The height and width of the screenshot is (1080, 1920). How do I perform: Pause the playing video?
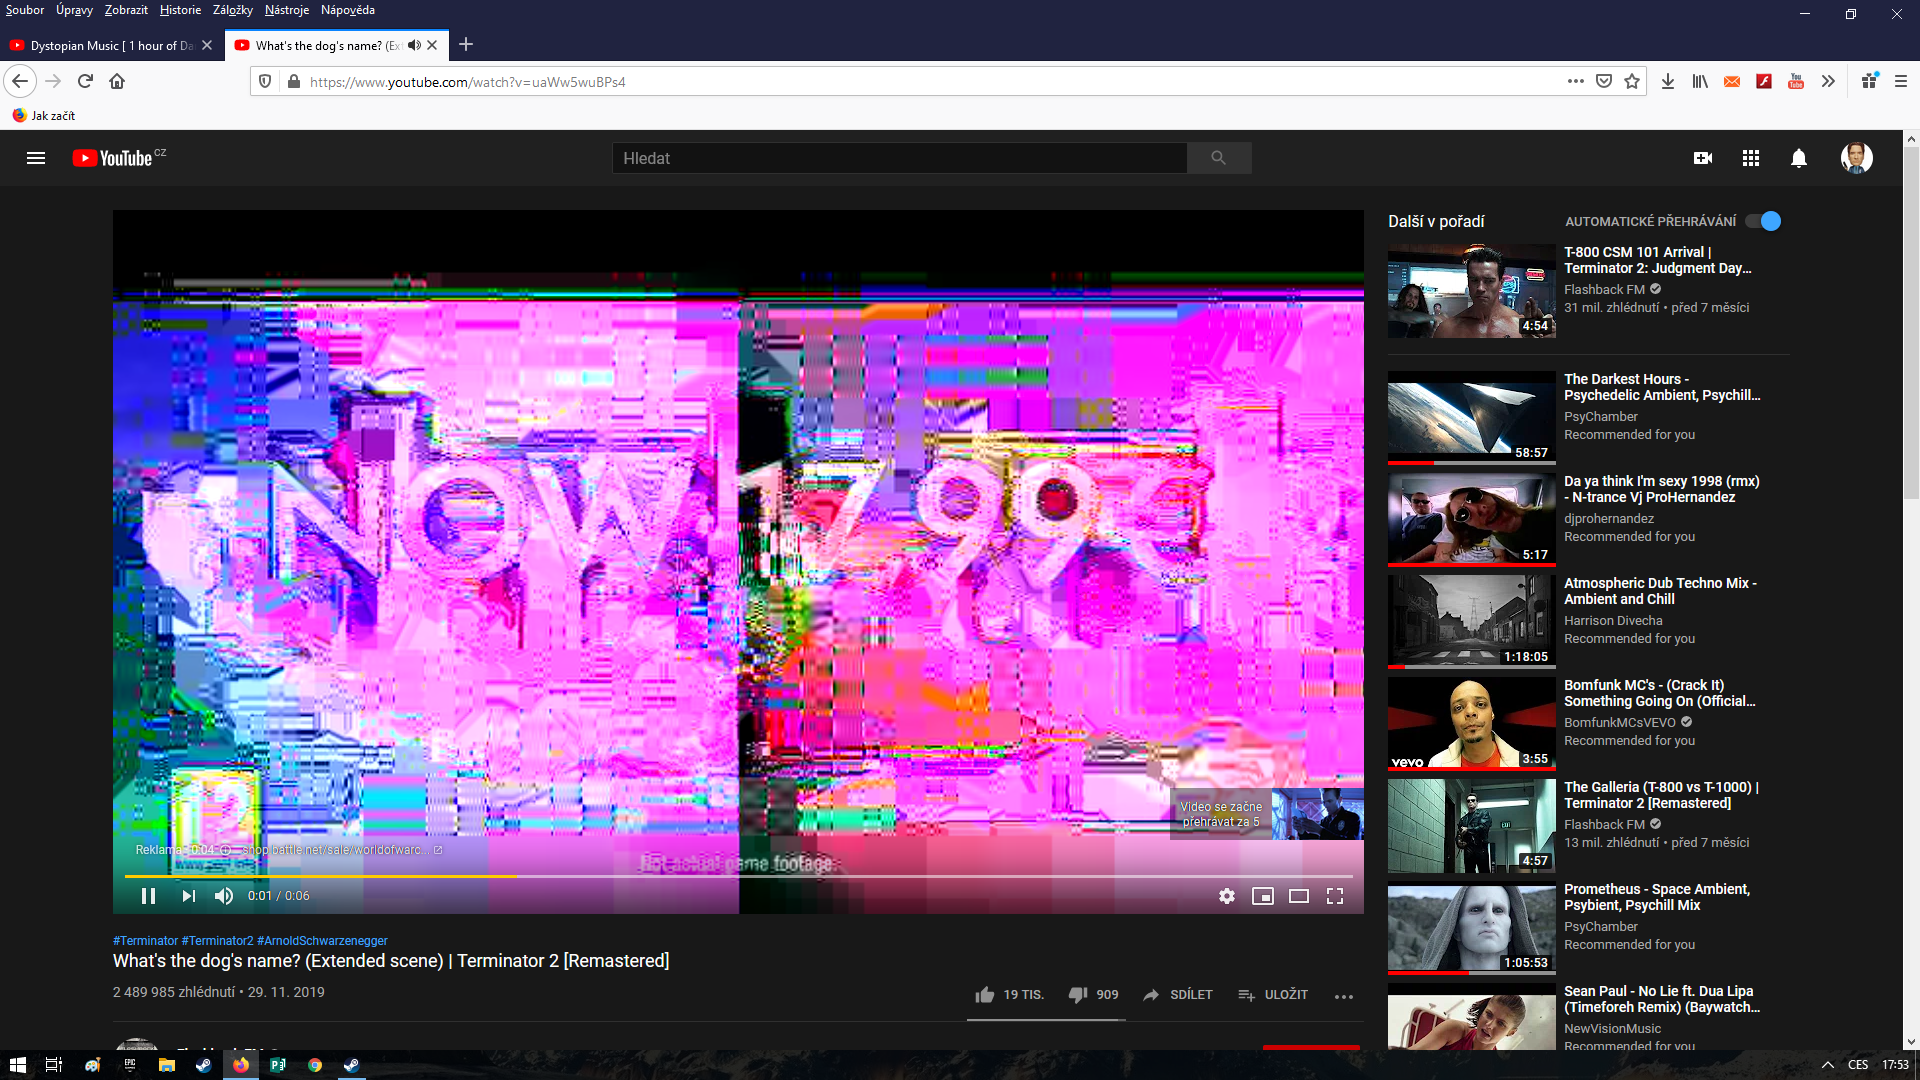tap(148, 896)
